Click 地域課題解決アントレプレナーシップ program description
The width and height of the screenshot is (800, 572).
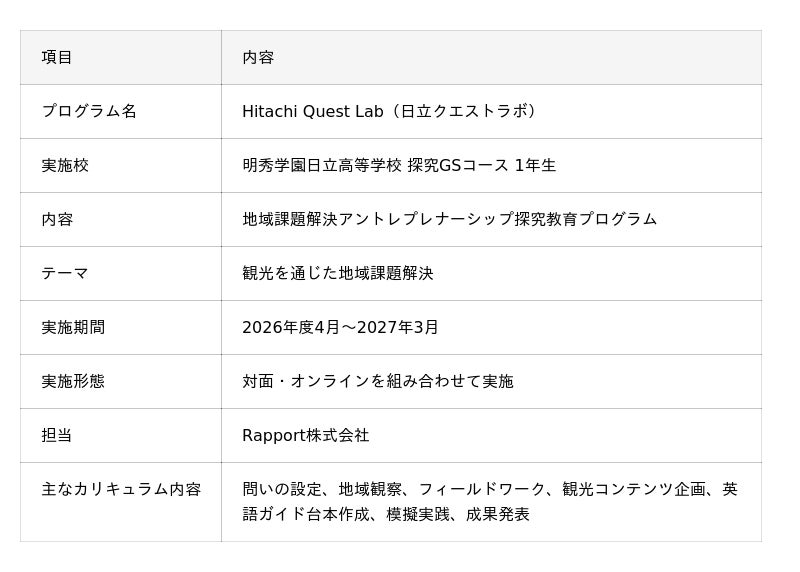click(449, 219)
